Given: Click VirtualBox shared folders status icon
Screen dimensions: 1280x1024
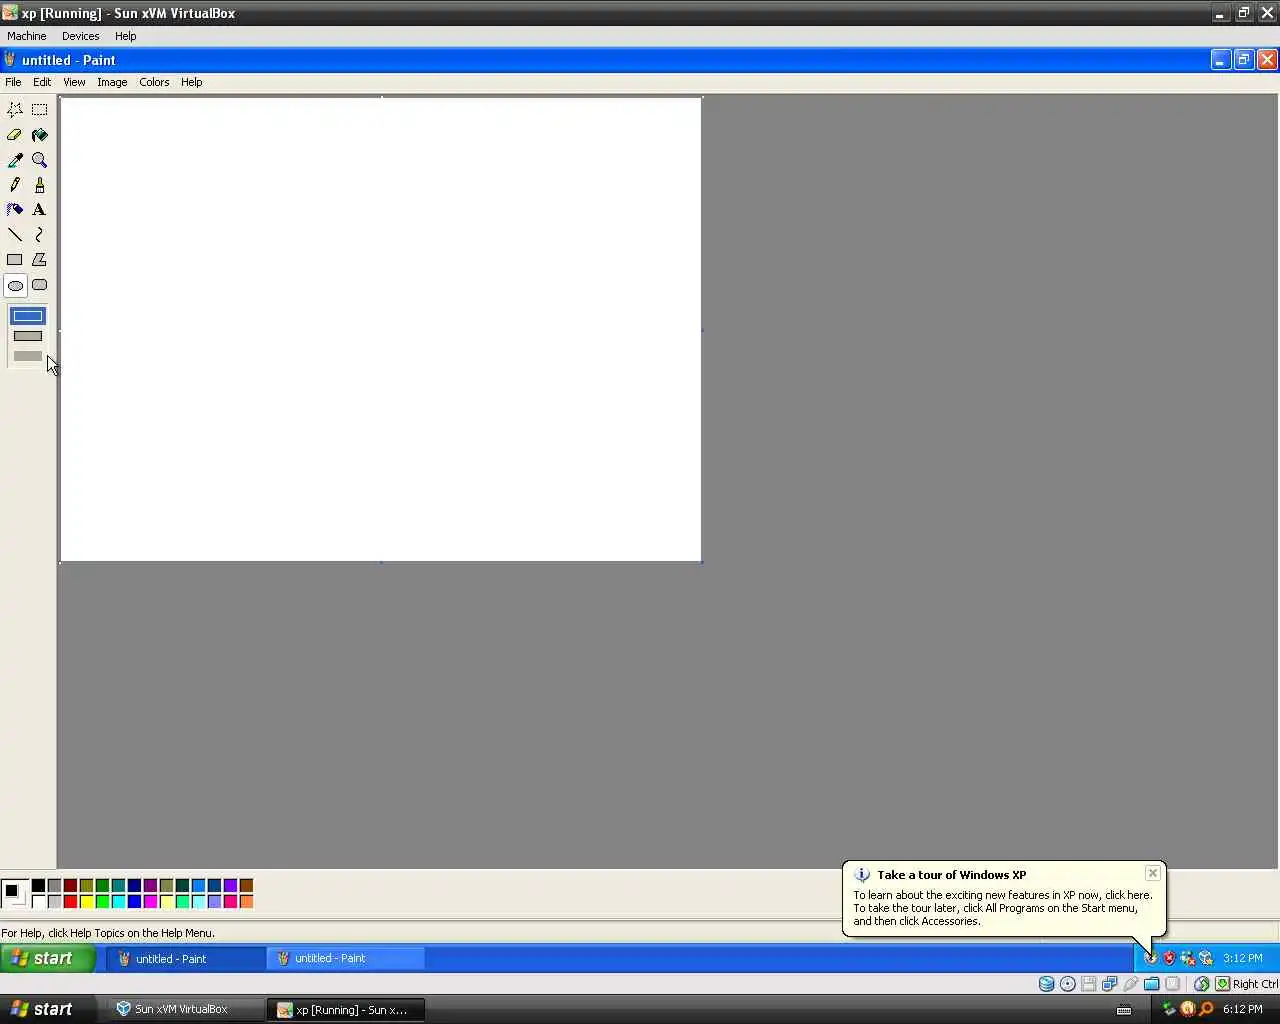Looking at the screenshot, I should click(1152, 984).
